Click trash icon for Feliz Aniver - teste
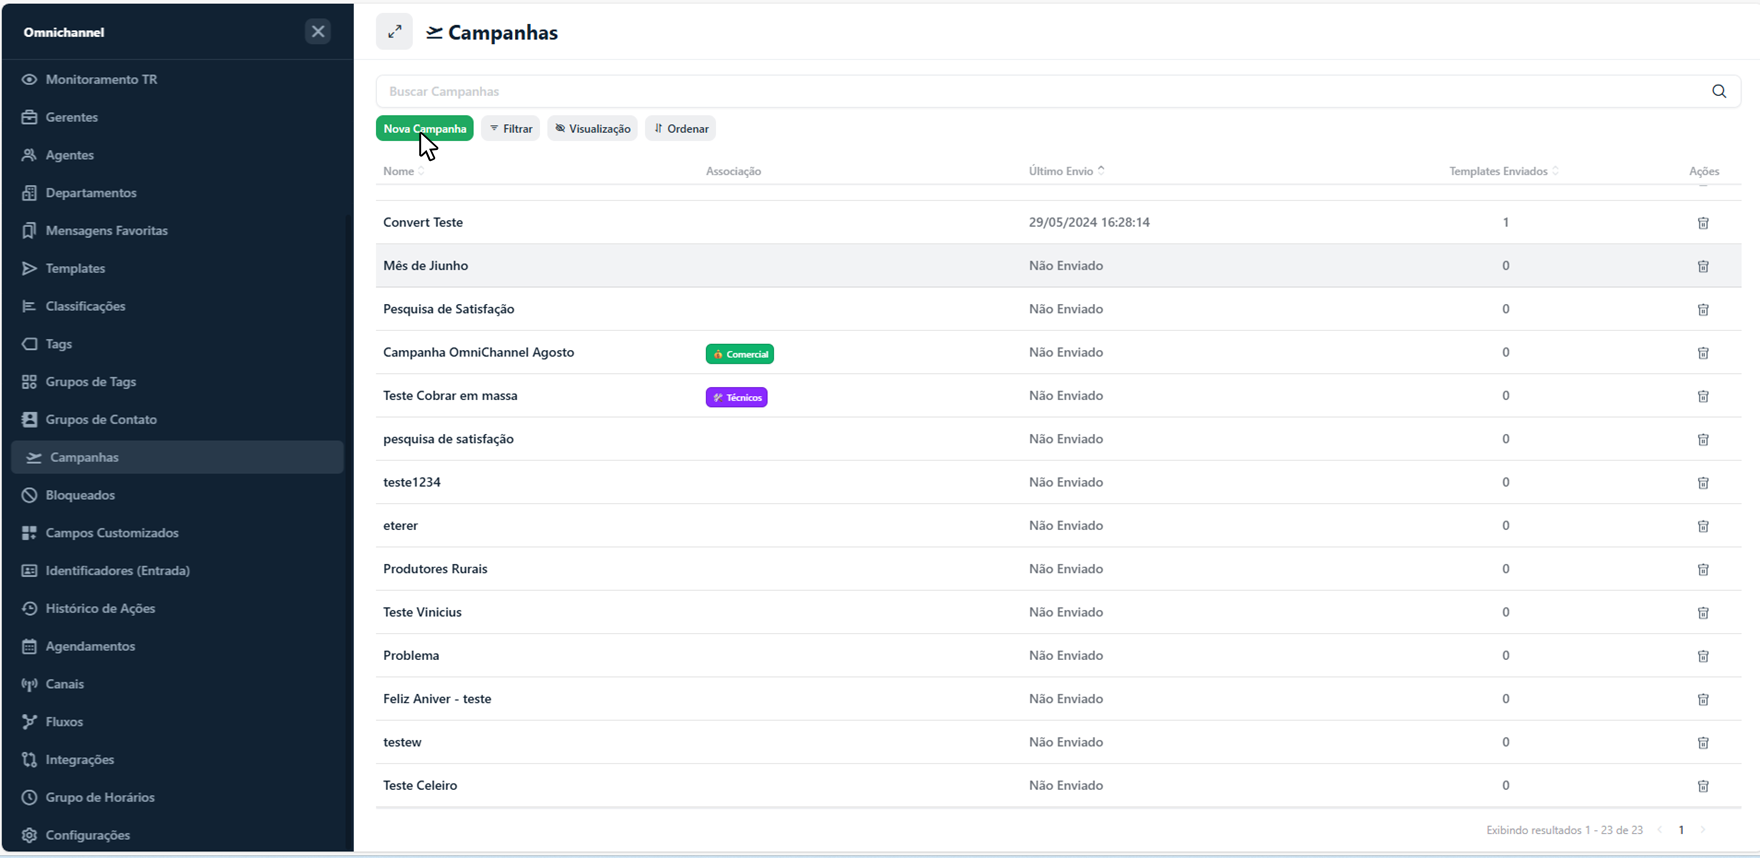 (x=1703, y=699)
